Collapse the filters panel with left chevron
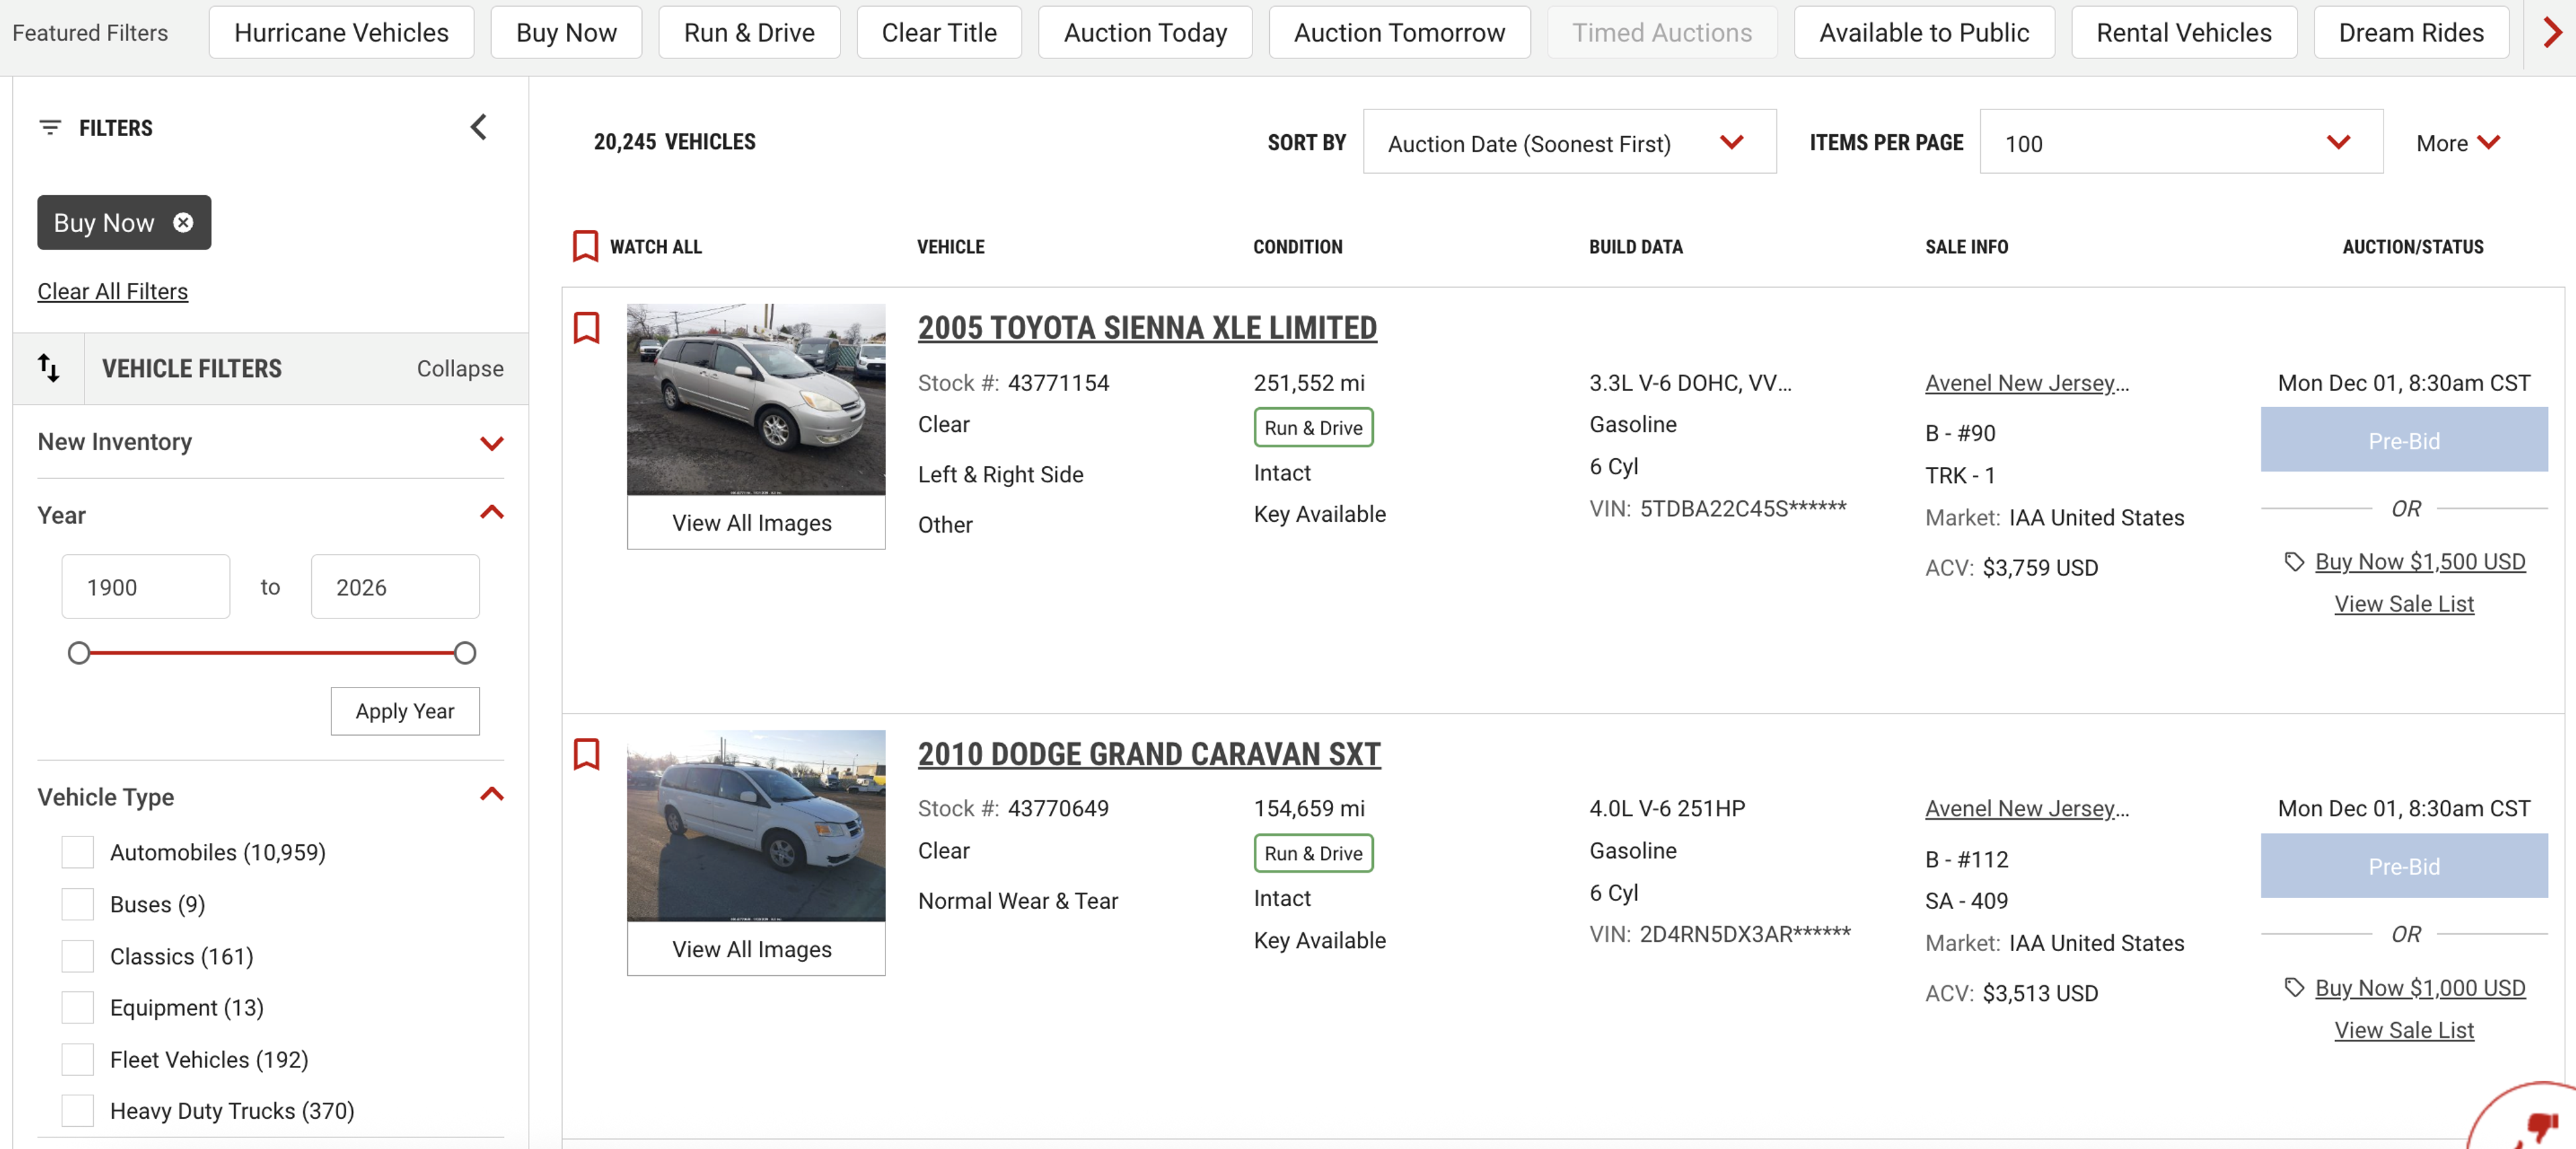 (x=479, y=127)
